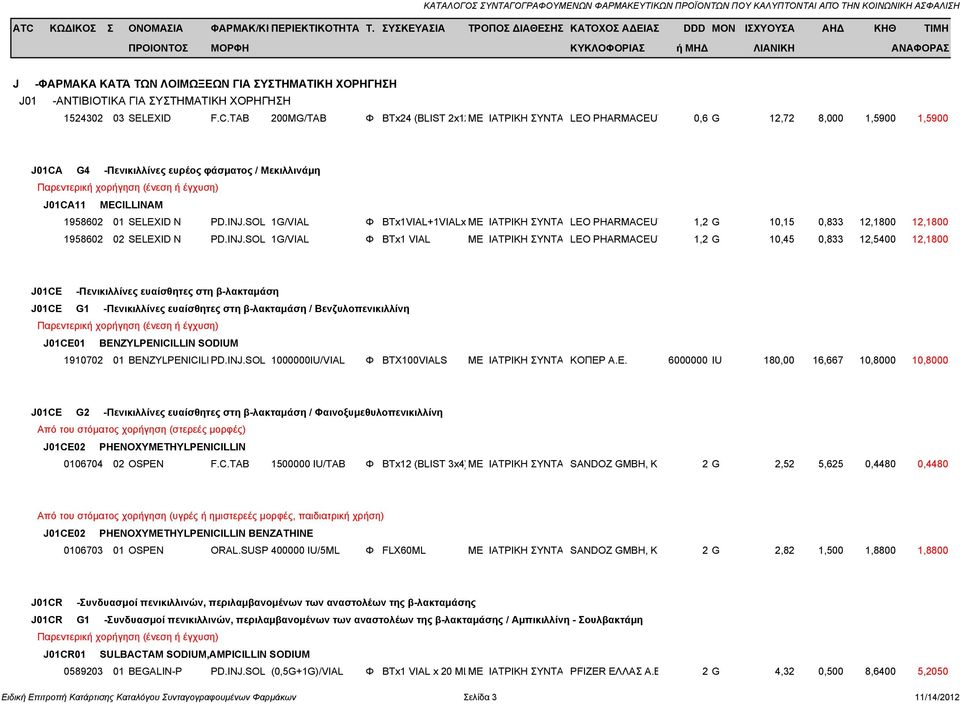Click the PHENOXYMETHYLPENICILLIN BENZATHINE substance name
Screen dimensions: 960x704
coord(206,534)
